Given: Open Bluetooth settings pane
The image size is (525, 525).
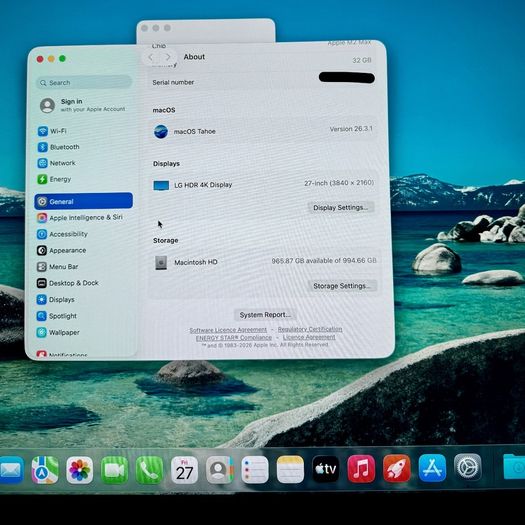Looking at the screenshot, I should tap(59, 147).
